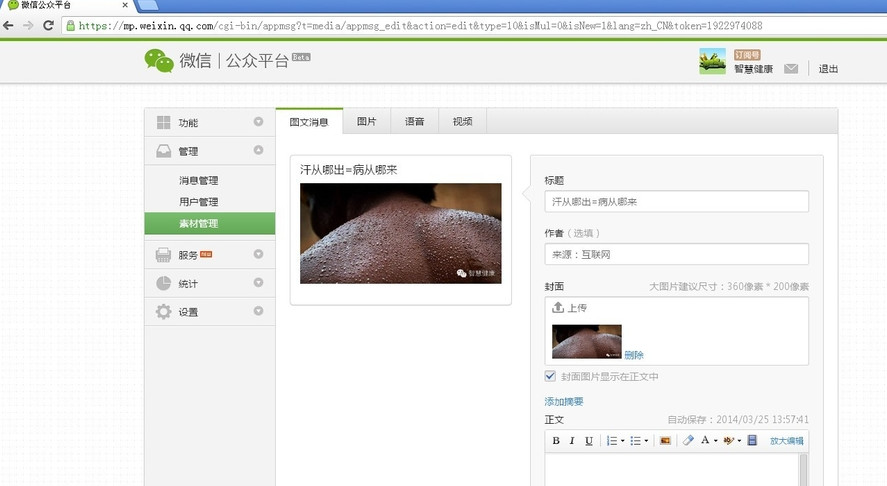Open bulleted list style dropdown arrow
The image size is (887, 486).
[x=646, y=441]
